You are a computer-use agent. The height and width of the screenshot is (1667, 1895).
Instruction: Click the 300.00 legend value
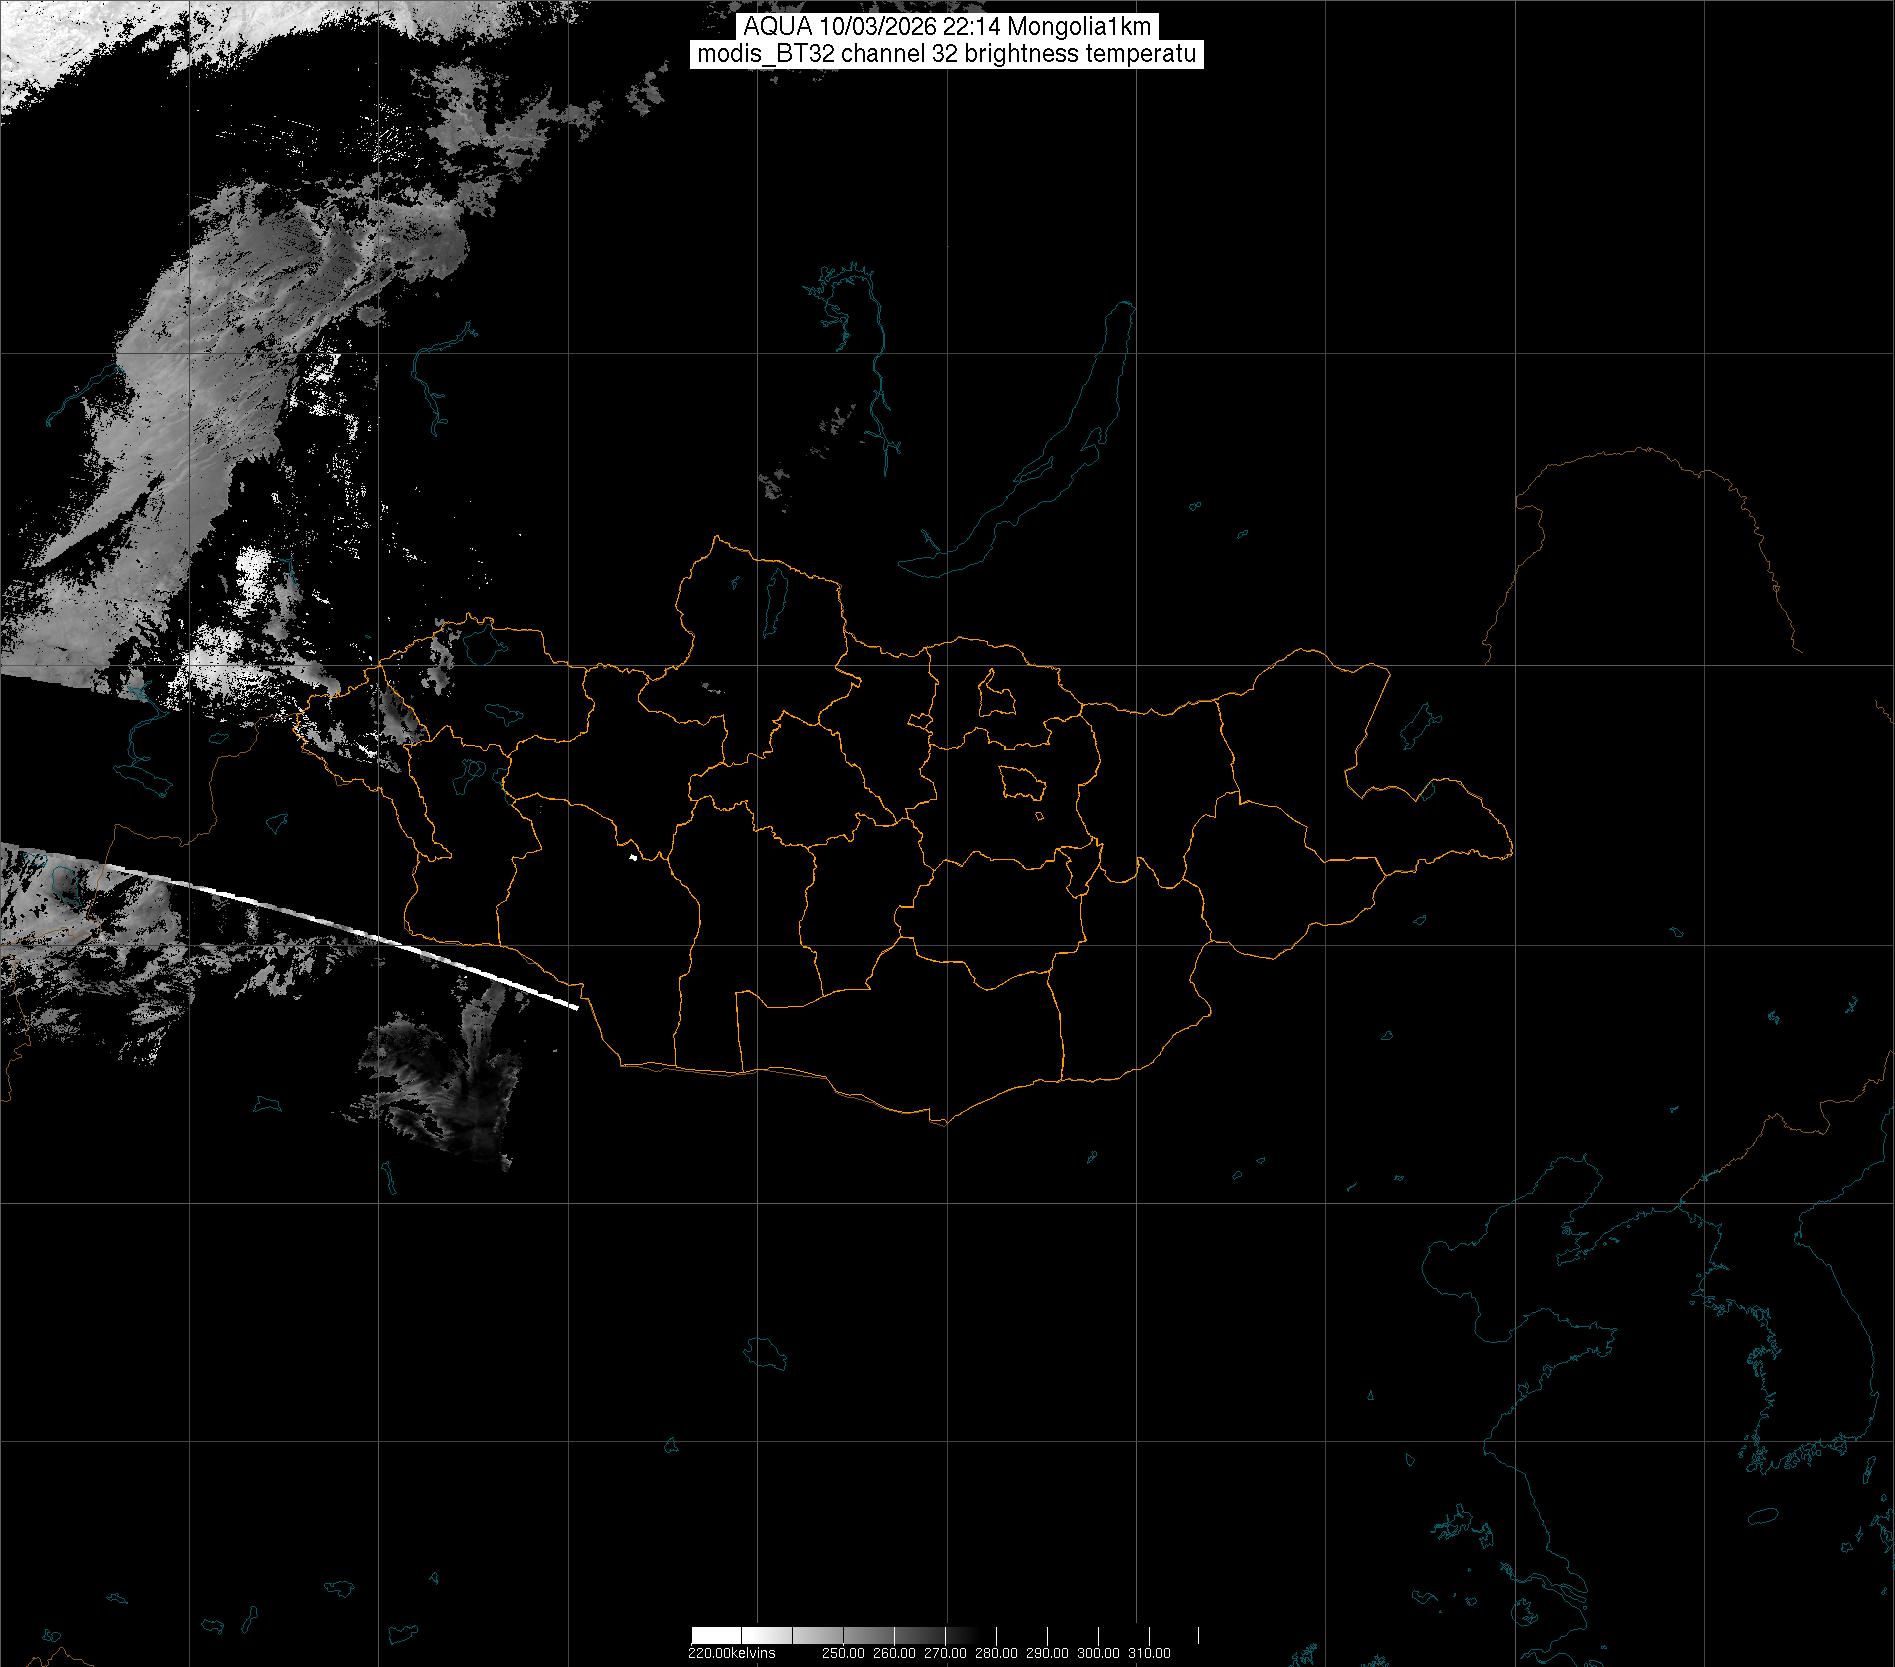click(x=1098, y=1653)
